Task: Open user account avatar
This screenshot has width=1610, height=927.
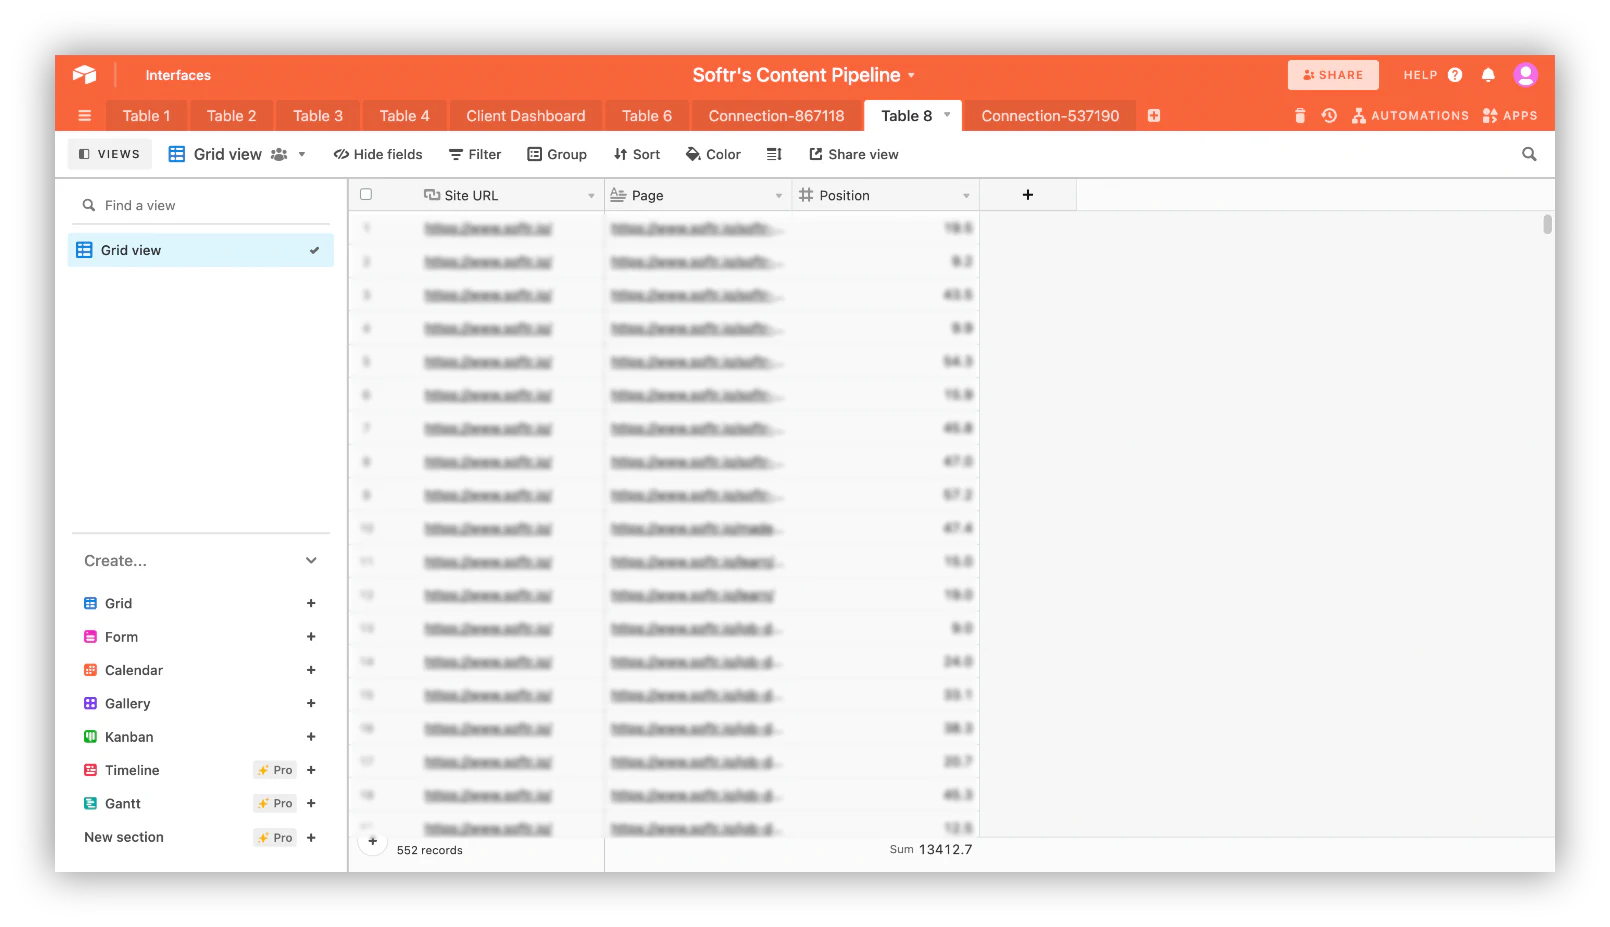Action: point(1525,75)
